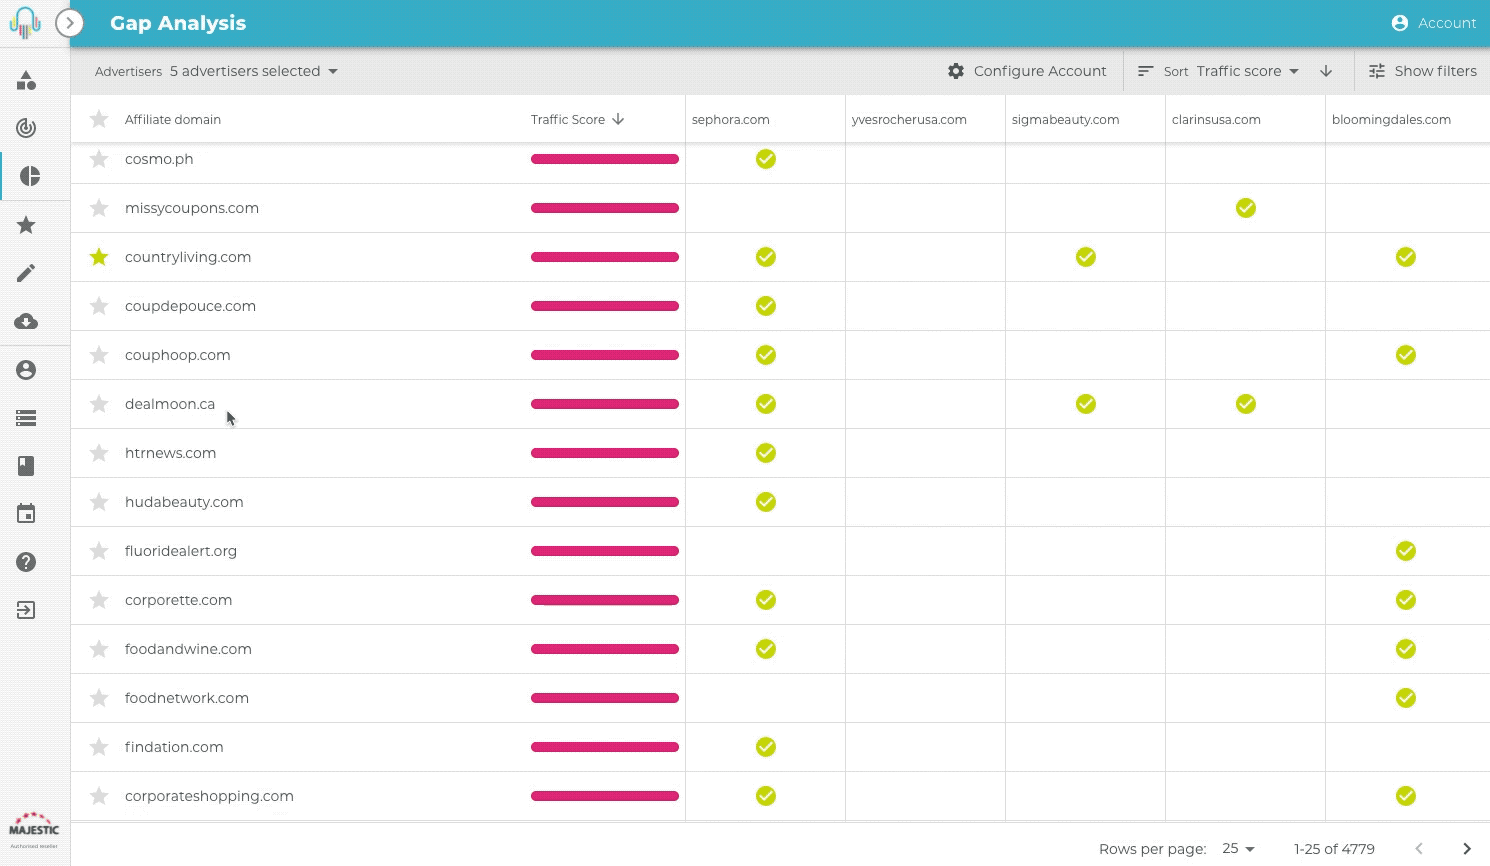Click the pencil edit sidebar icon
Screen dimensions: 1490x866
26,273
